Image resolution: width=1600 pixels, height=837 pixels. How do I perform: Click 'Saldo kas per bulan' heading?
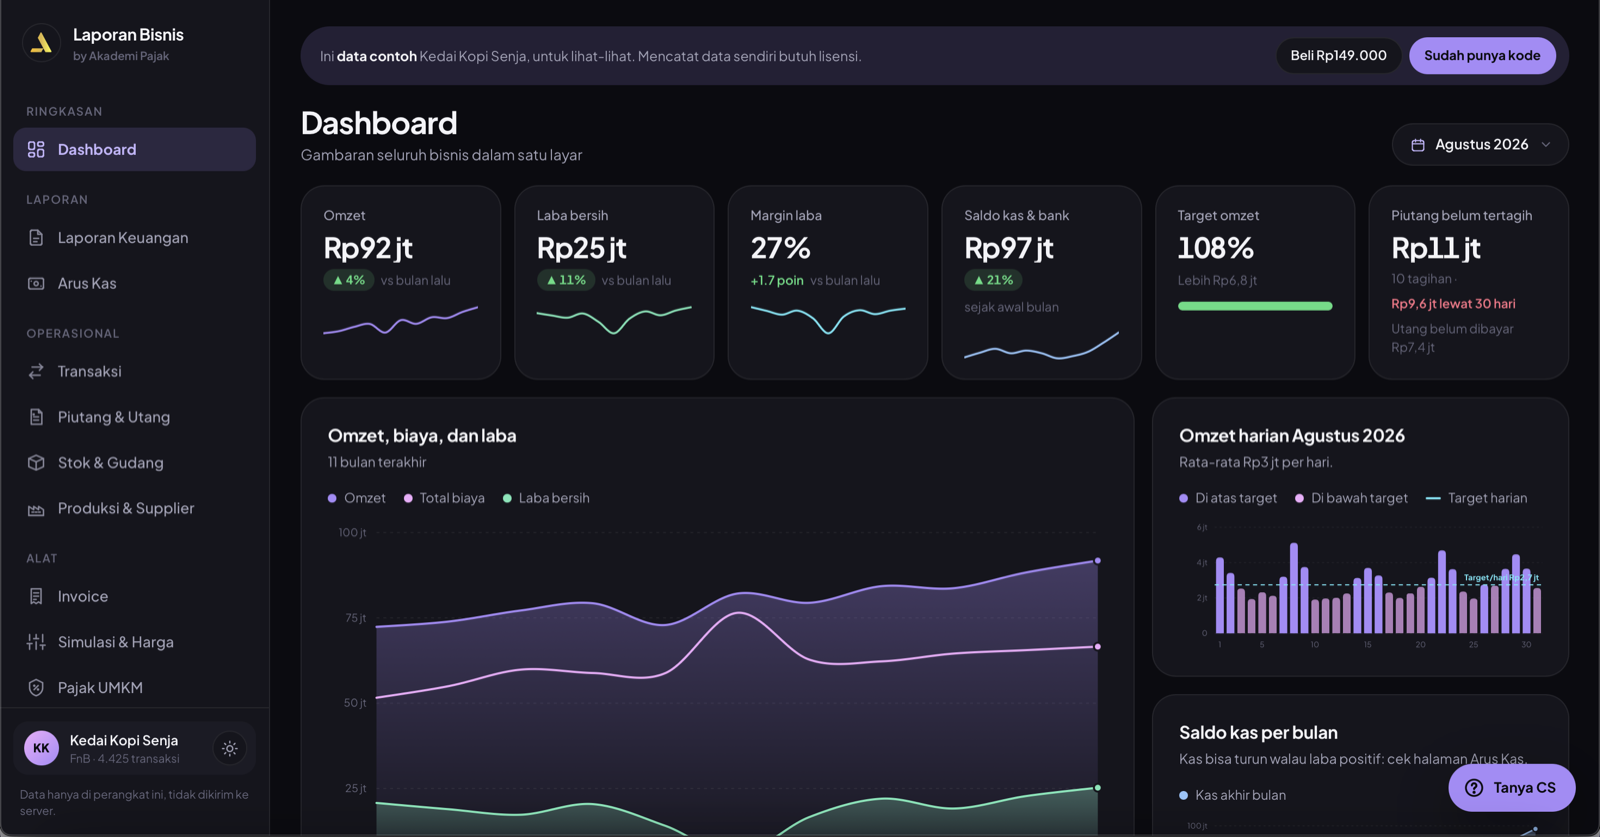tap(1258, 733)
